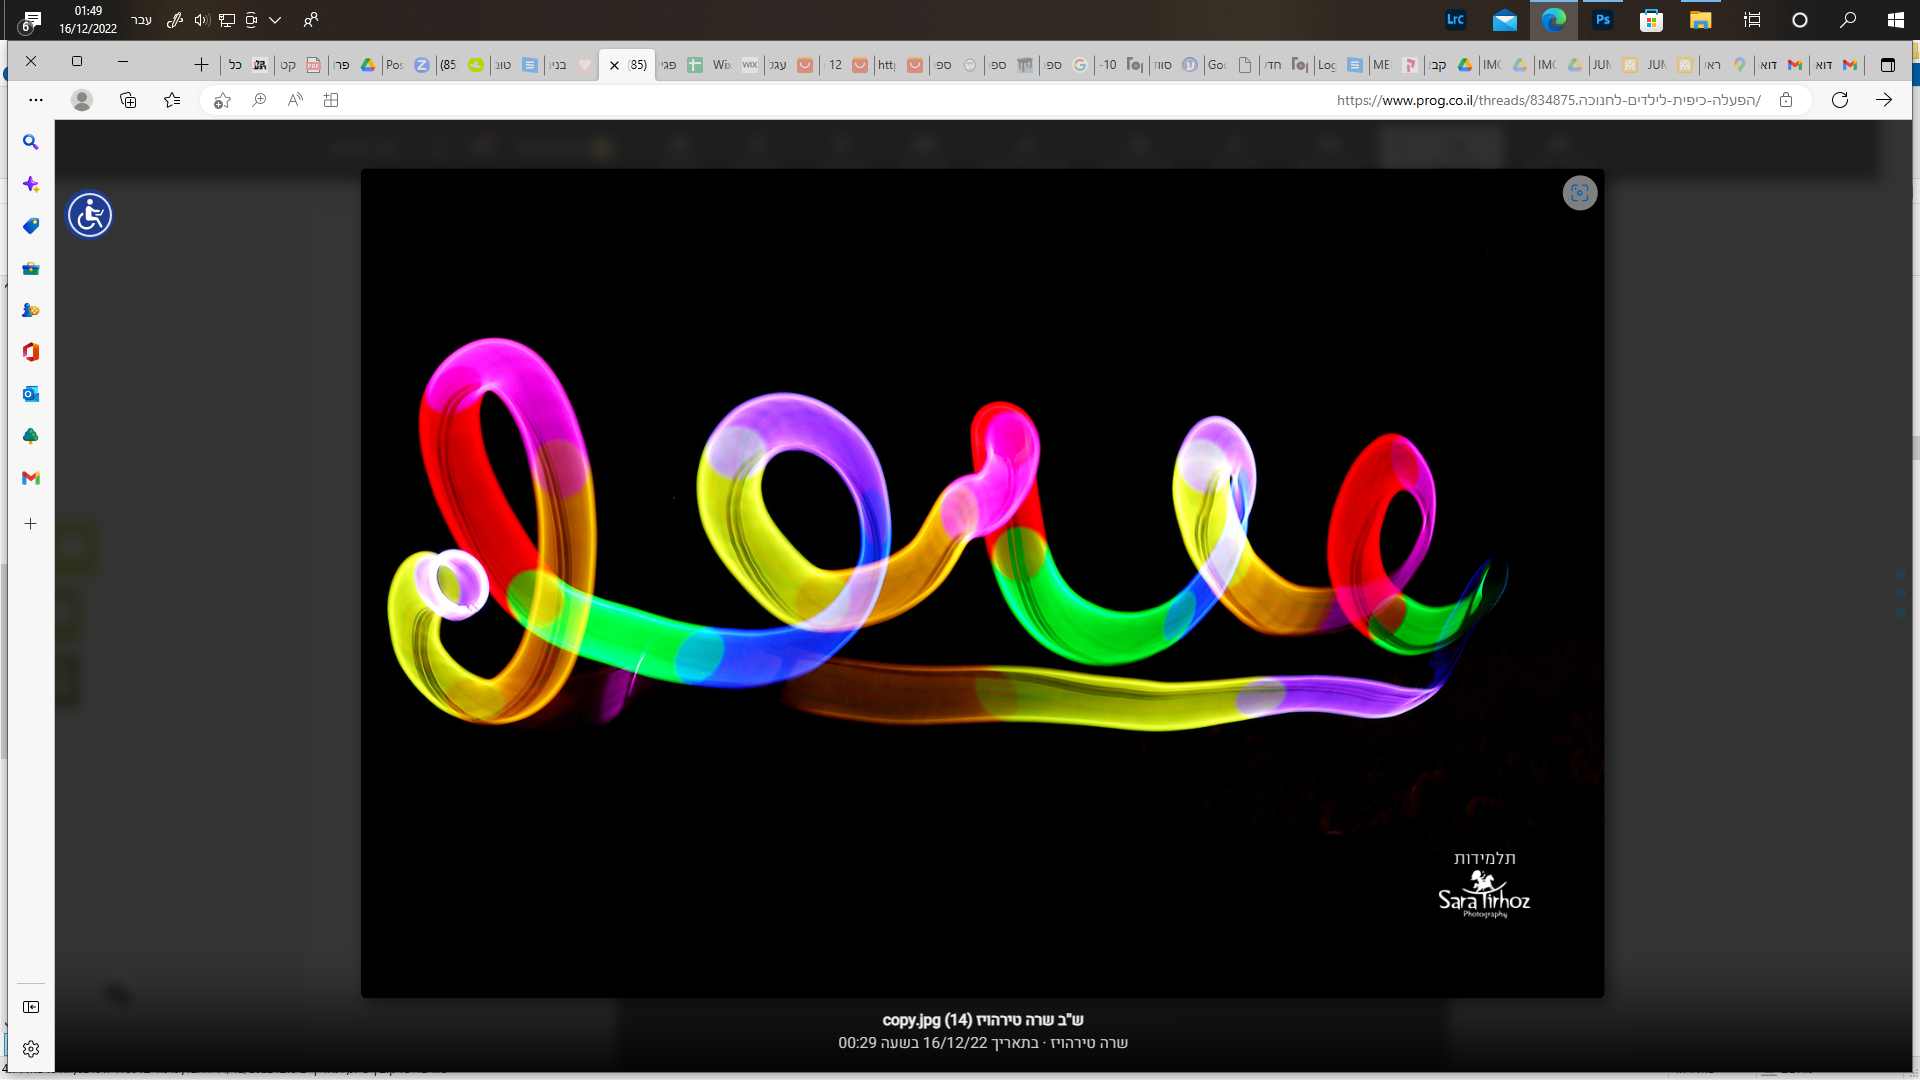Open Settings and more three-dots menu
Screen dimensions: 1920x1080
click(x=36, y=100)
